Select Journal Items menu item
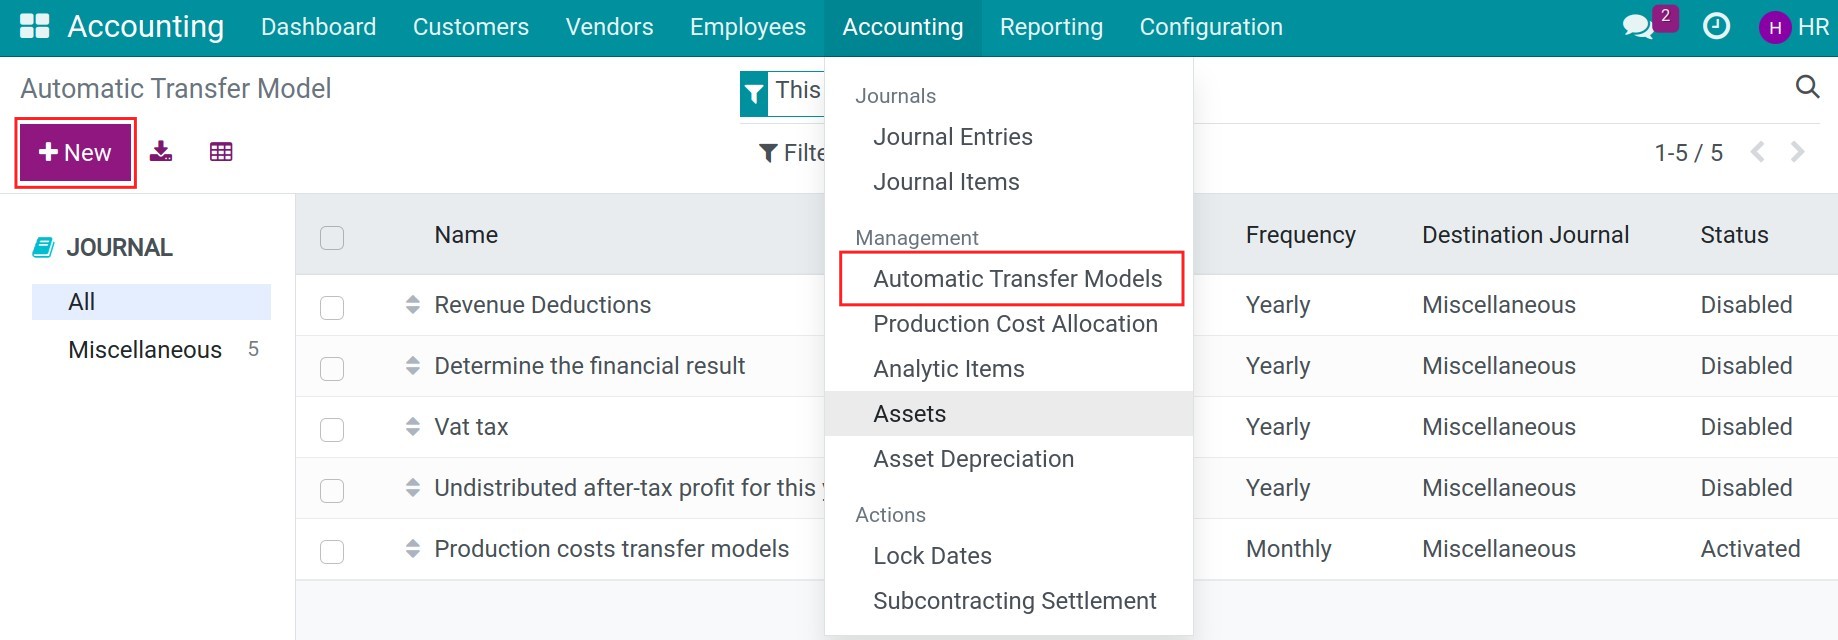1838x640 pixels. (x=1009, y=182)
